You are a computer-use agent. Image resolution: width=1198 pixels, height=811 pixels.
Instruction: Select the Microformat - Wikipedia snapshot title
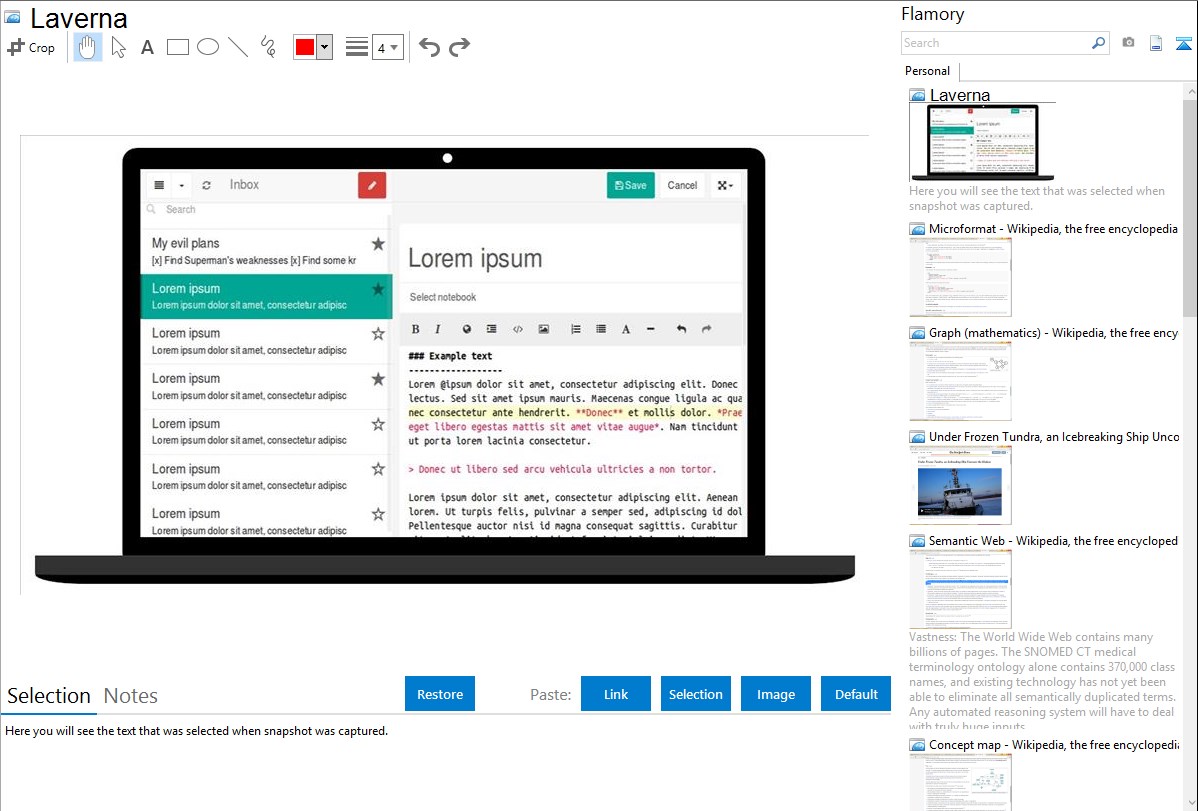1053,229
